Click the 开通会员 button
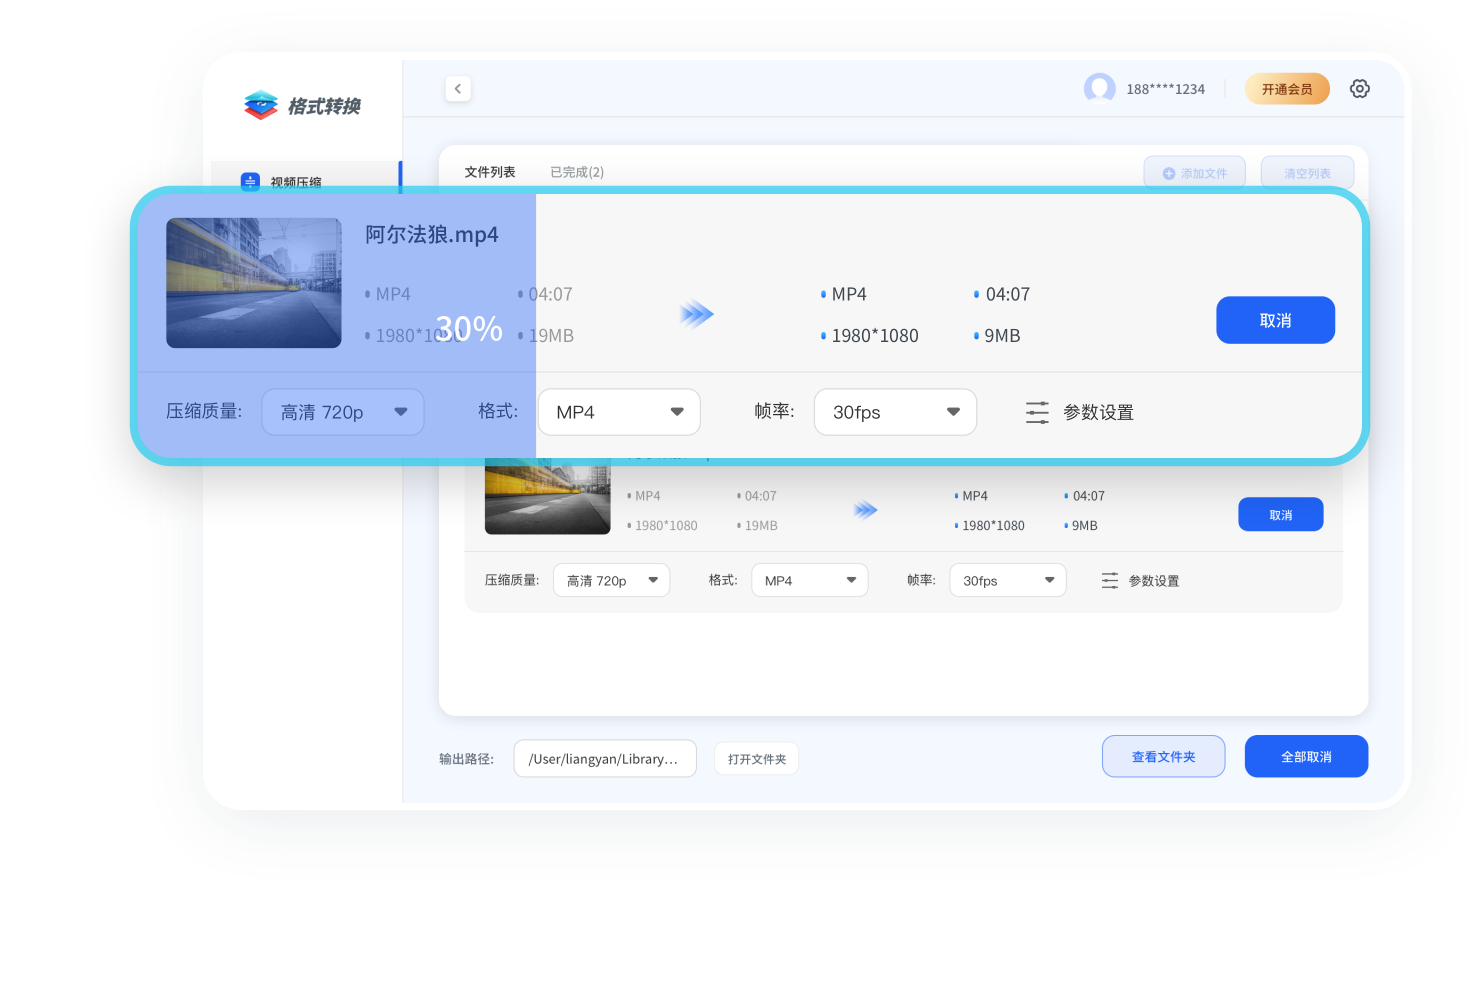The image size is (1480, 998). [1287, 89]
